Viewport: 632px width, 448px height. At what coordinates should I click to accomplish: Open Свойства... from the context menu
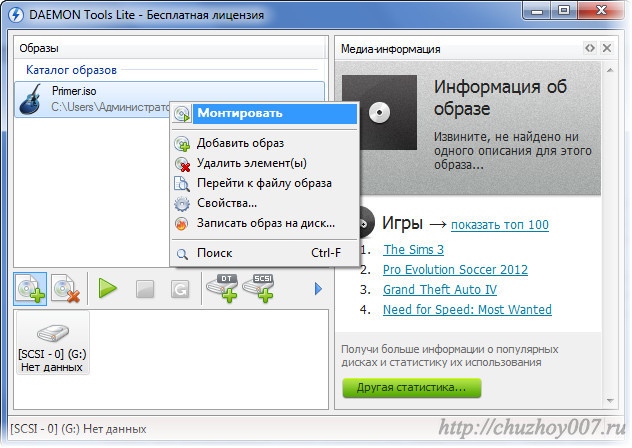point(265,203)
